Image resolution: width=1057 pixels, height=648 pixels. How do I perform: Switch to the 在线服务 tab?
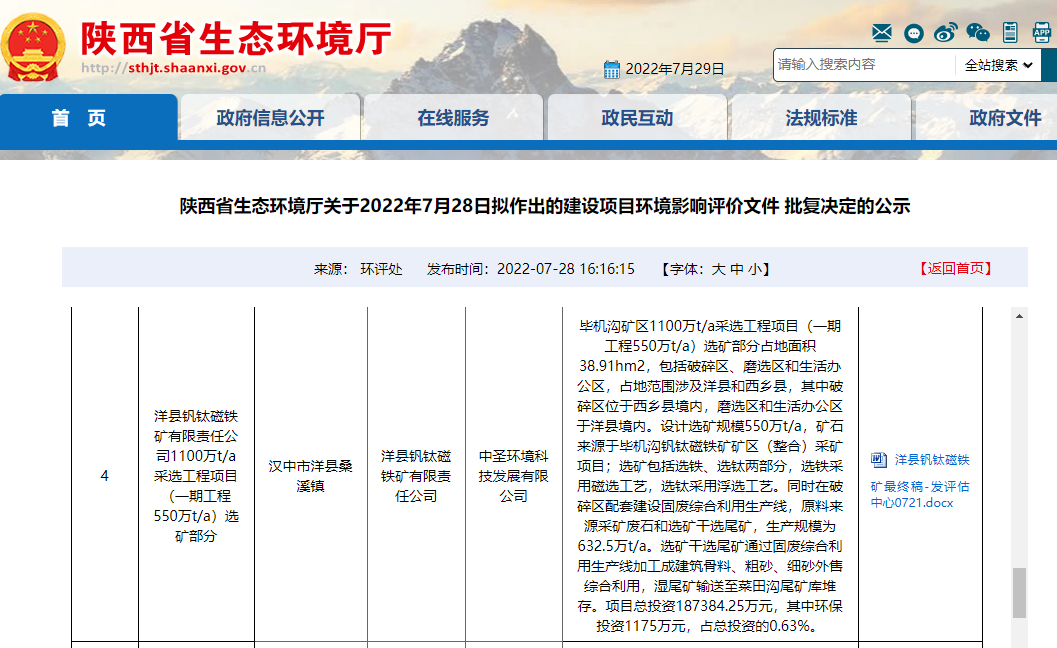pos(453,118)
